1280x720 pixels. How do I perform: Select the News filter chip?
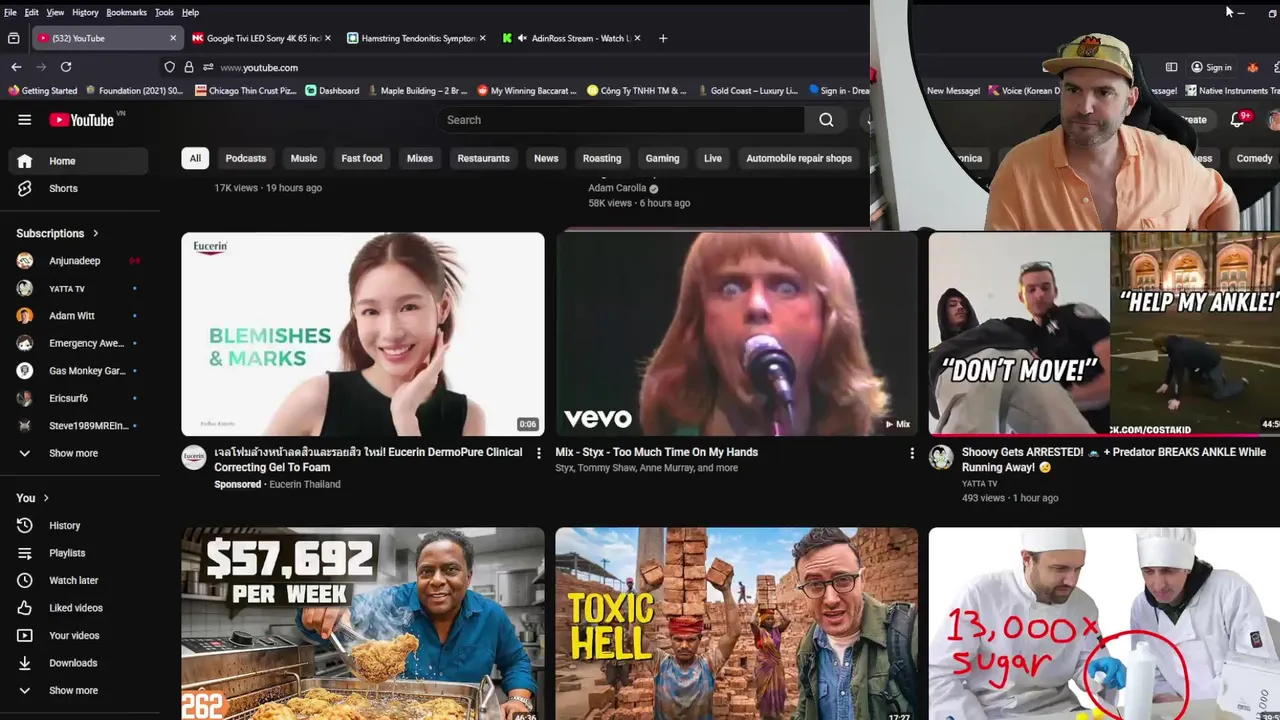[x=546, y=158]
